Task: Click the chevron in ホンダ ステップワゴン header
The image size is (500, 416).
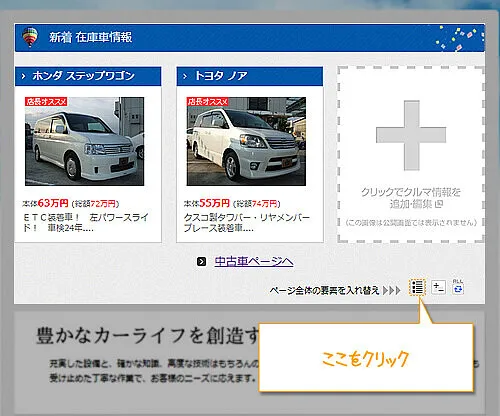Action: [23, 76]
